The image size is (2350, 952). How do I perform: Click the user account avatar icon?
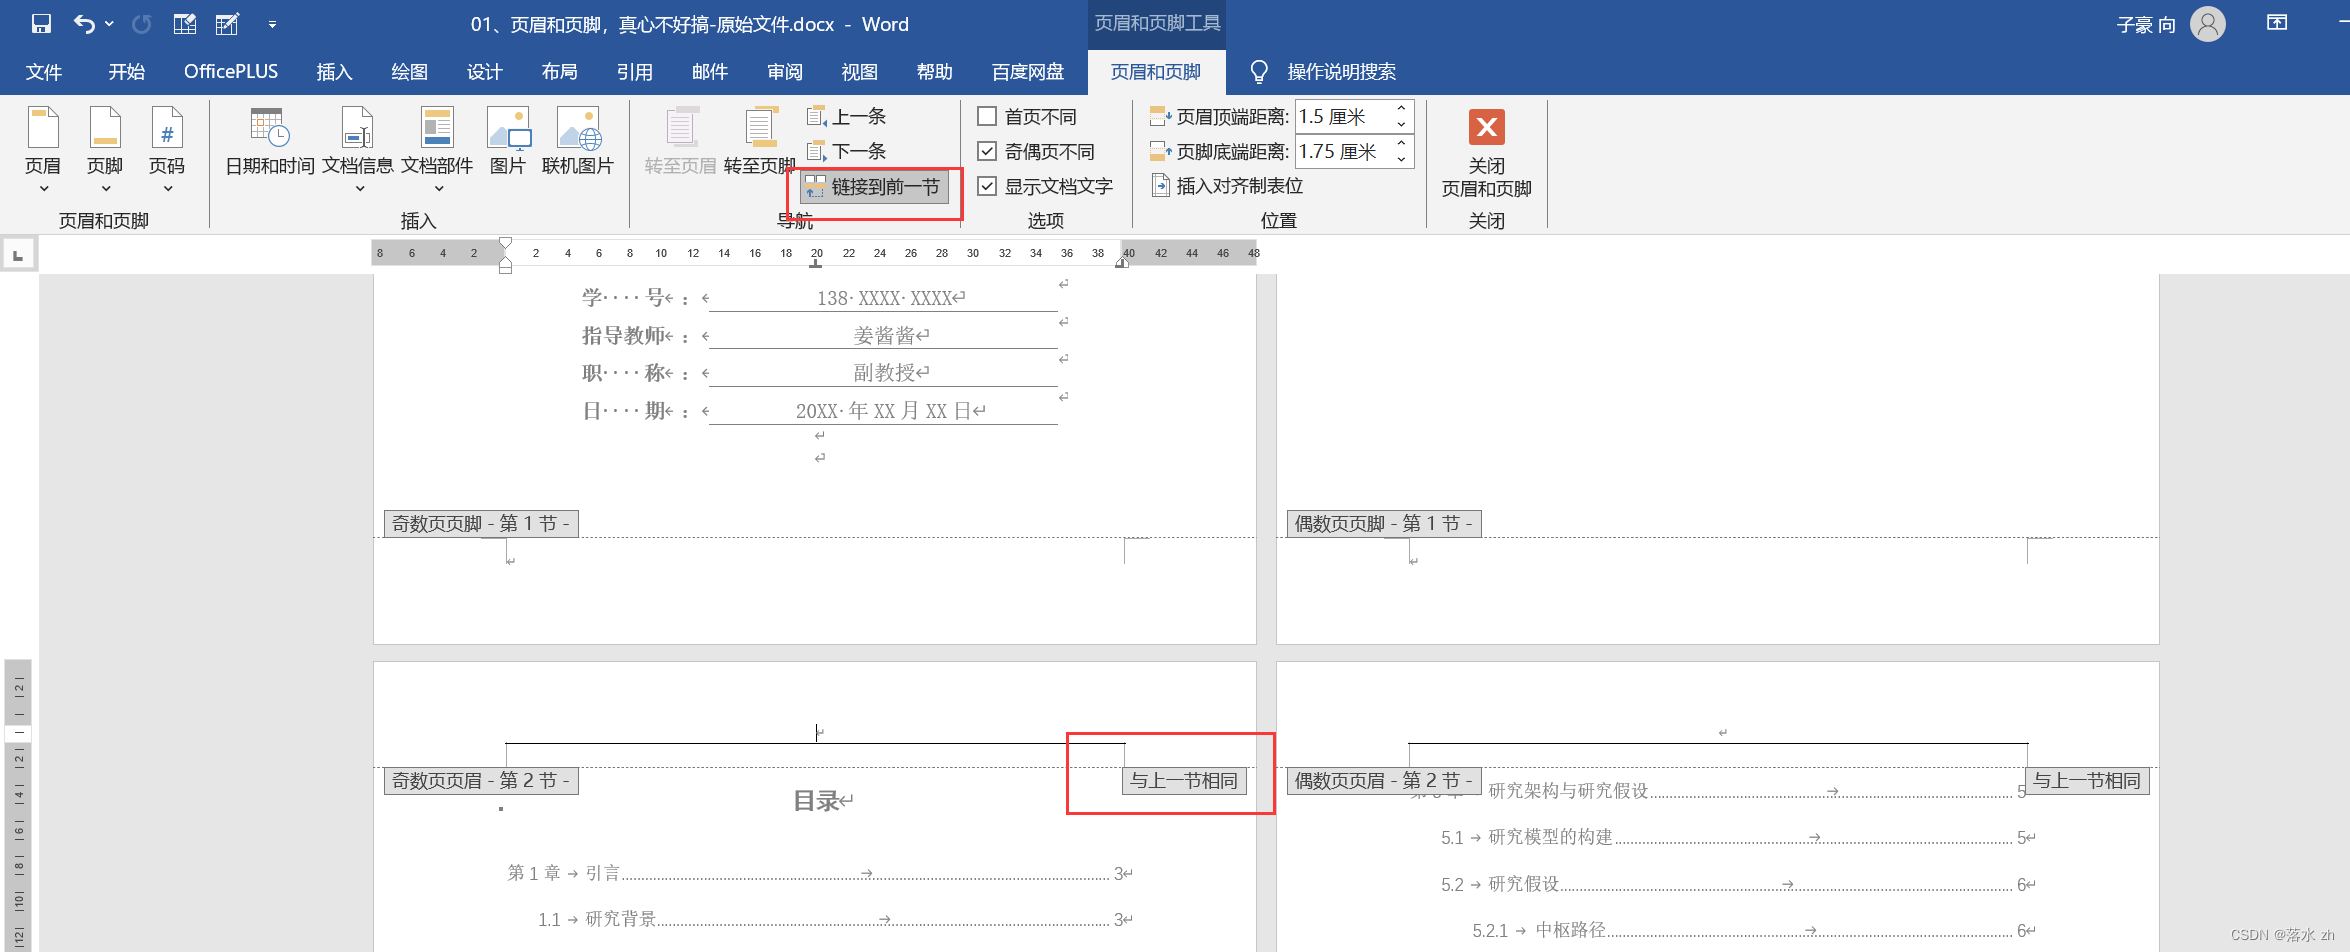coord(2207,24)
